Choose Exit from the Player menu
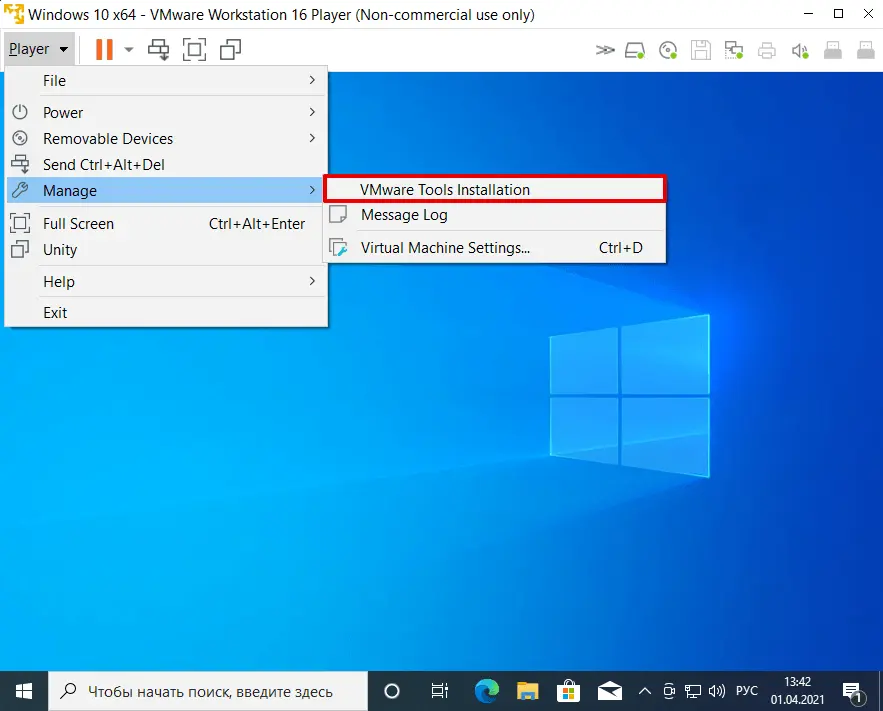Screen dimensions: 883x711 point(167,312)
